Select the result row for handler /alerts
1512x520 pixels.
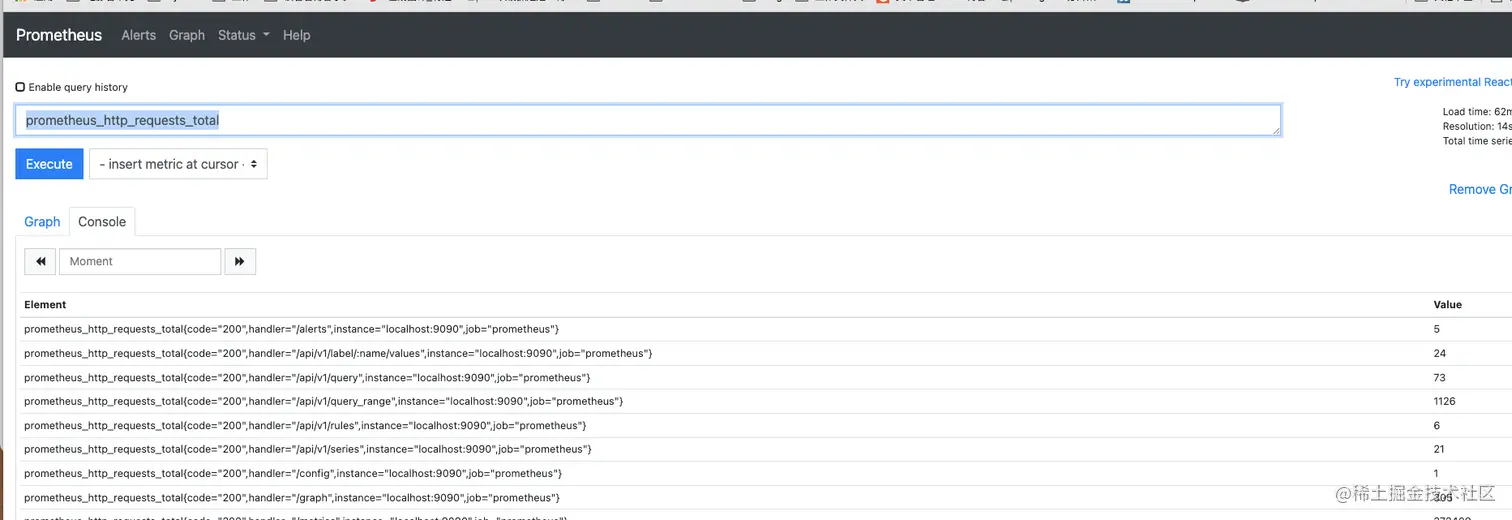(x=291, y=329)
